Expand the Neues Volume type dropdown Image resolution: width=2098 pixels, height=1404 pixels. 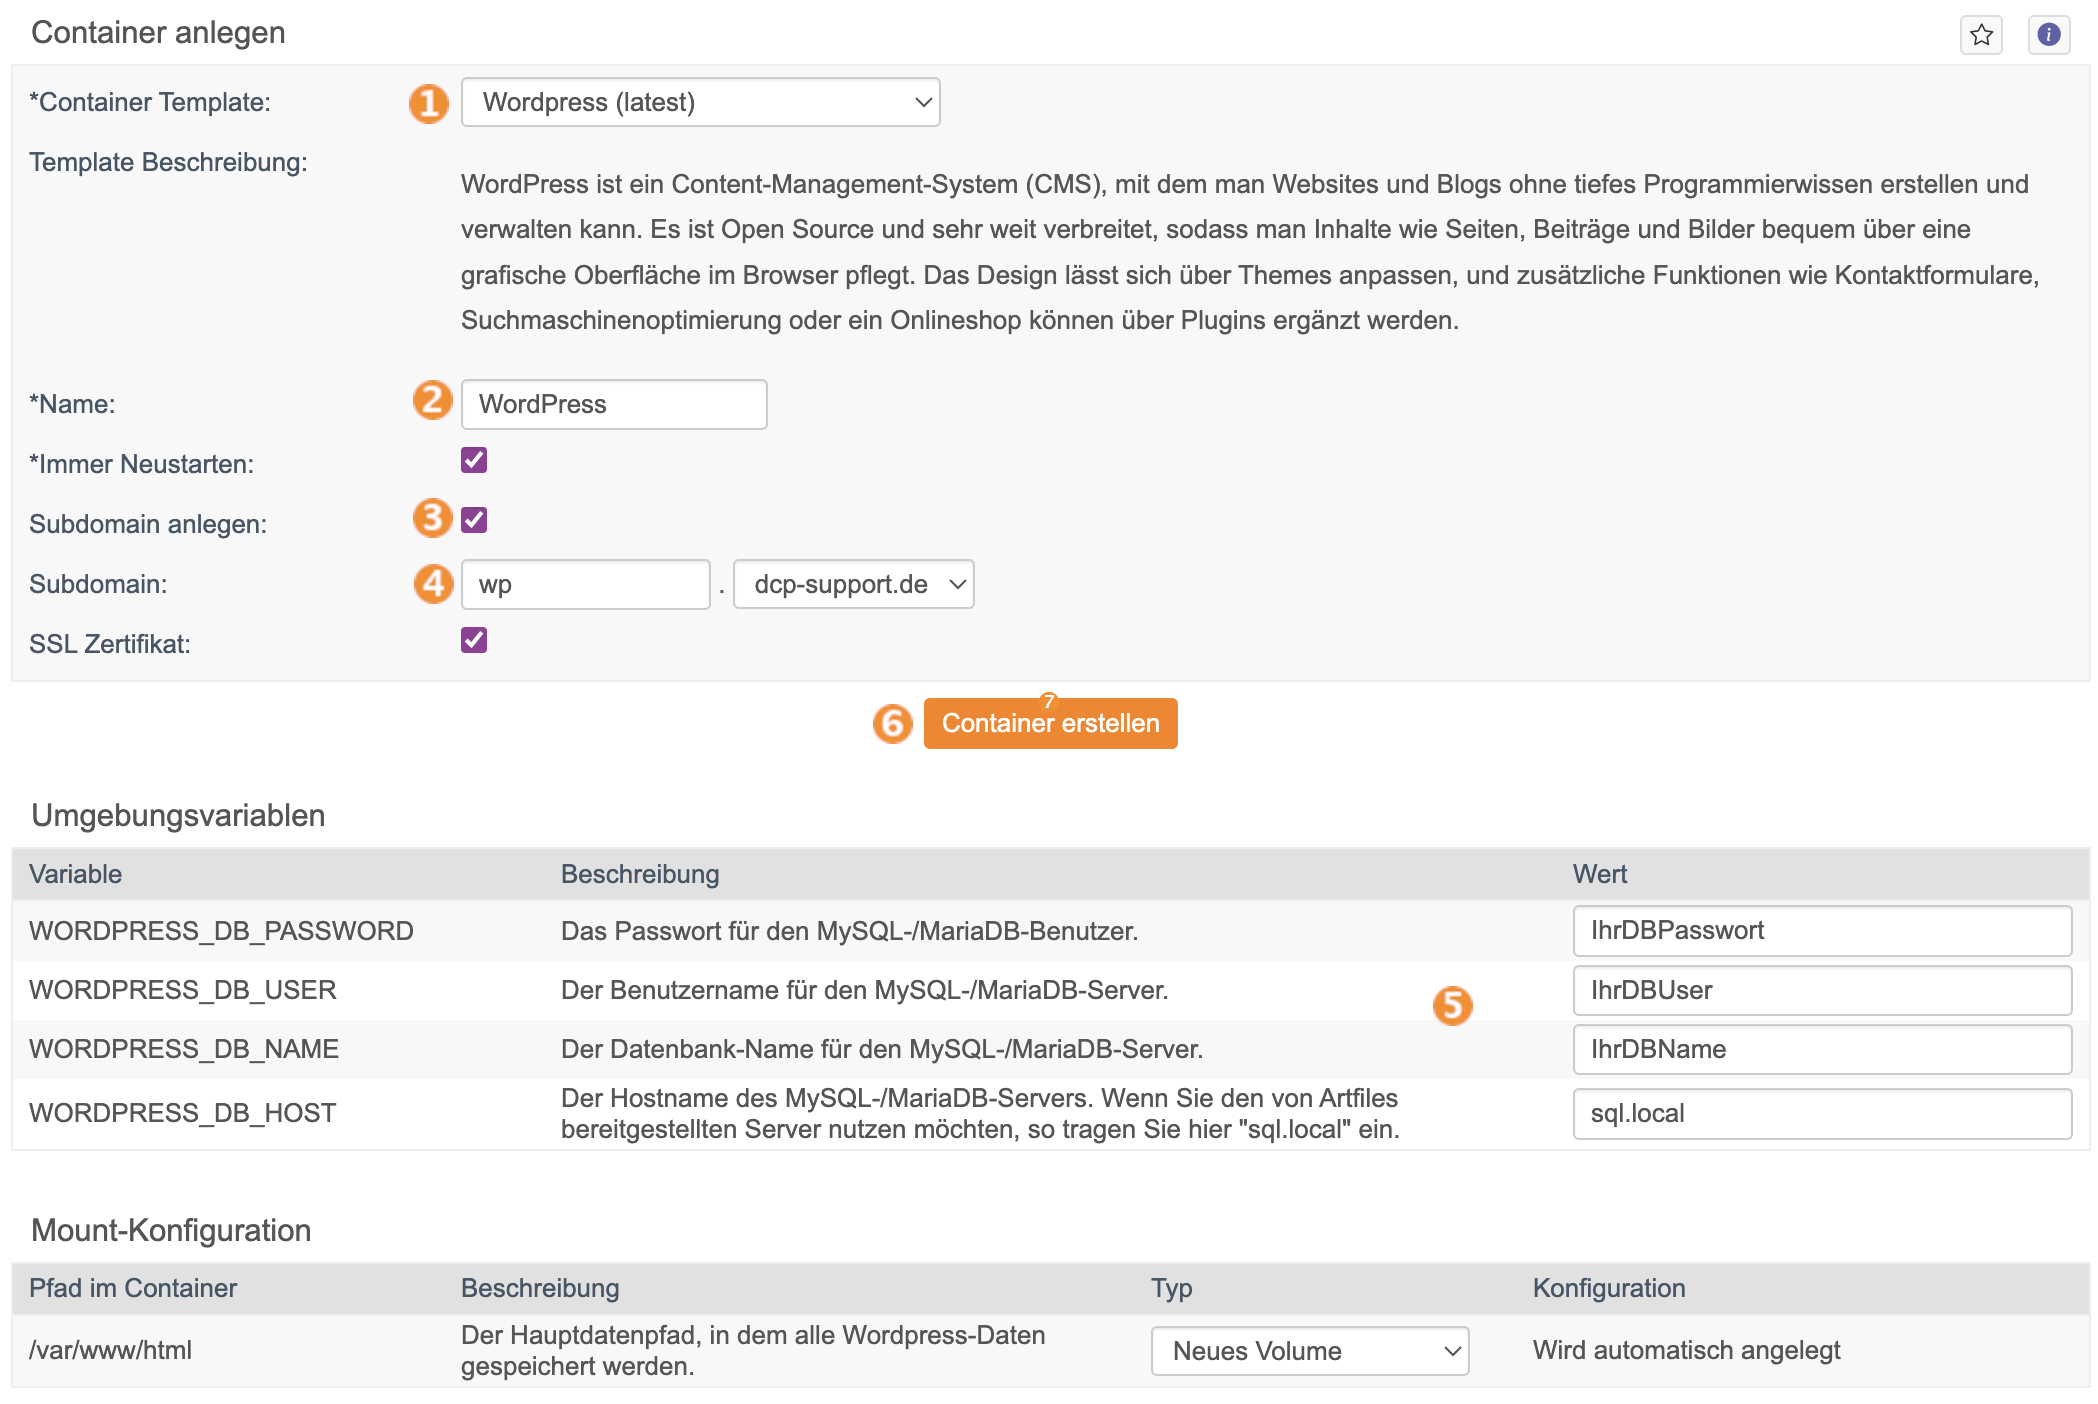[1309, 1351]
